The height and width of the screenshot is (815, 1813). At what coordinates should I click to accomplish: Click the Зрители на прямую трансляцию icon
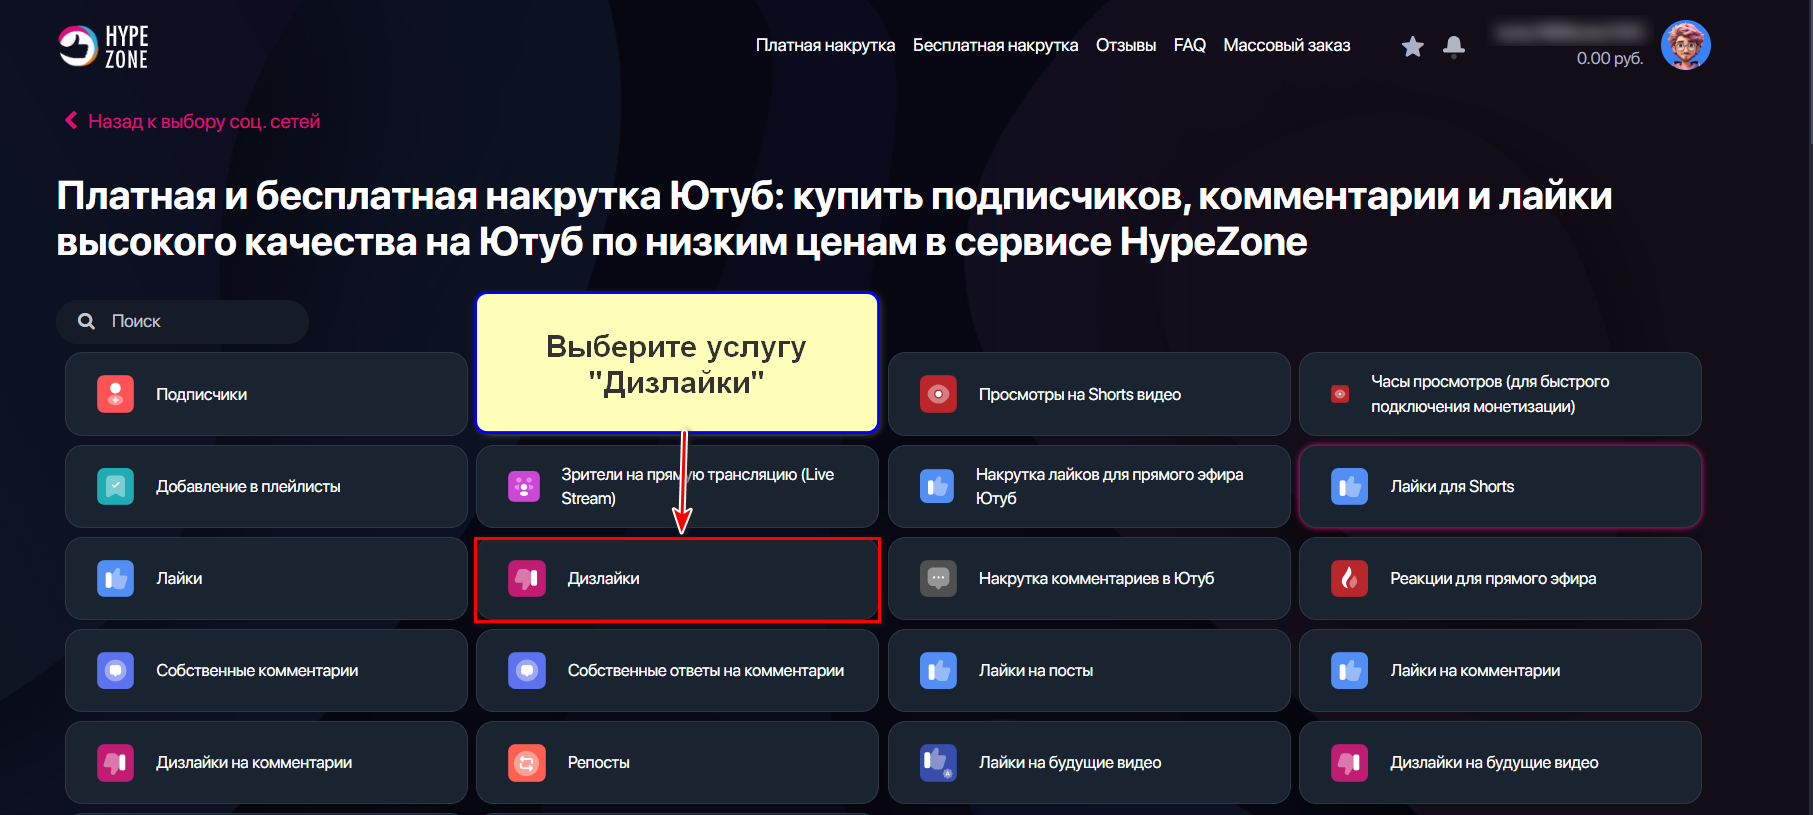coord(524,486)
